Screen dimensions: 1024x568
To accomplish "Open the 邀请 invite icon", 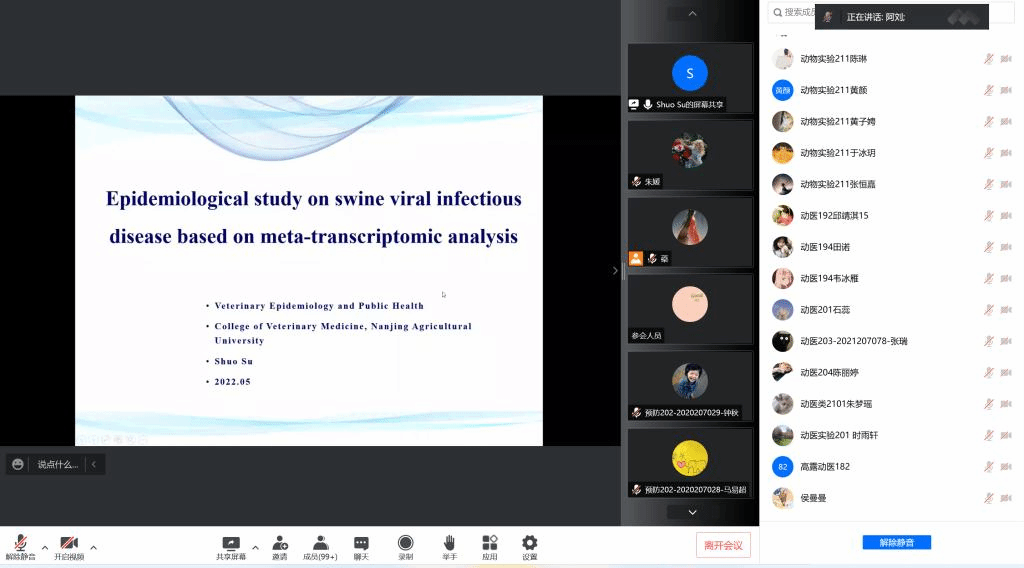I will pyautogui.click(x=280, y=543).
